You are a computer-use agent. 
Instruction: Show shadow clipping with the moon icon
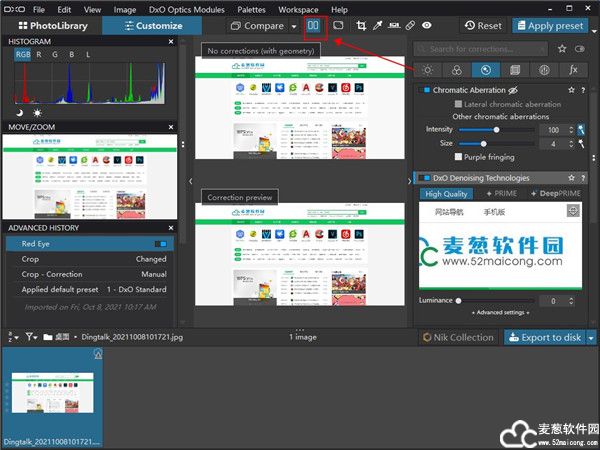[x=22, y=114]
